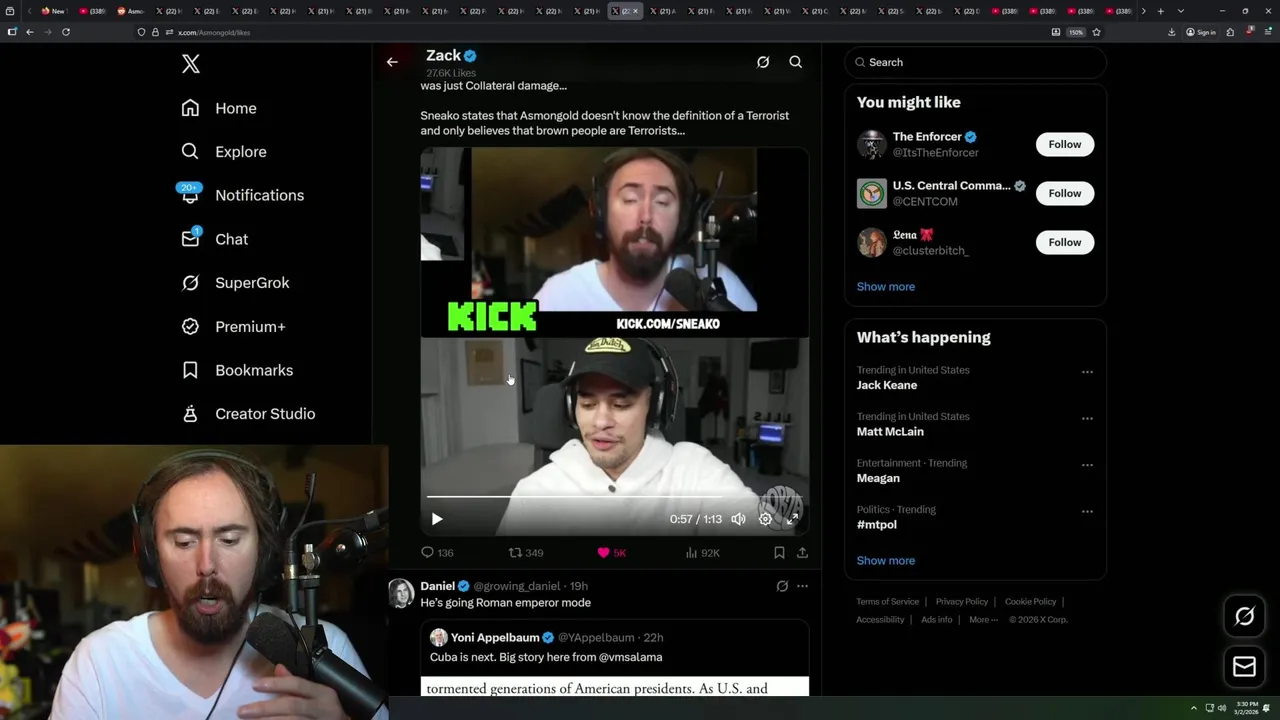Open more options for Jack Keane trend

[1087, 372]
